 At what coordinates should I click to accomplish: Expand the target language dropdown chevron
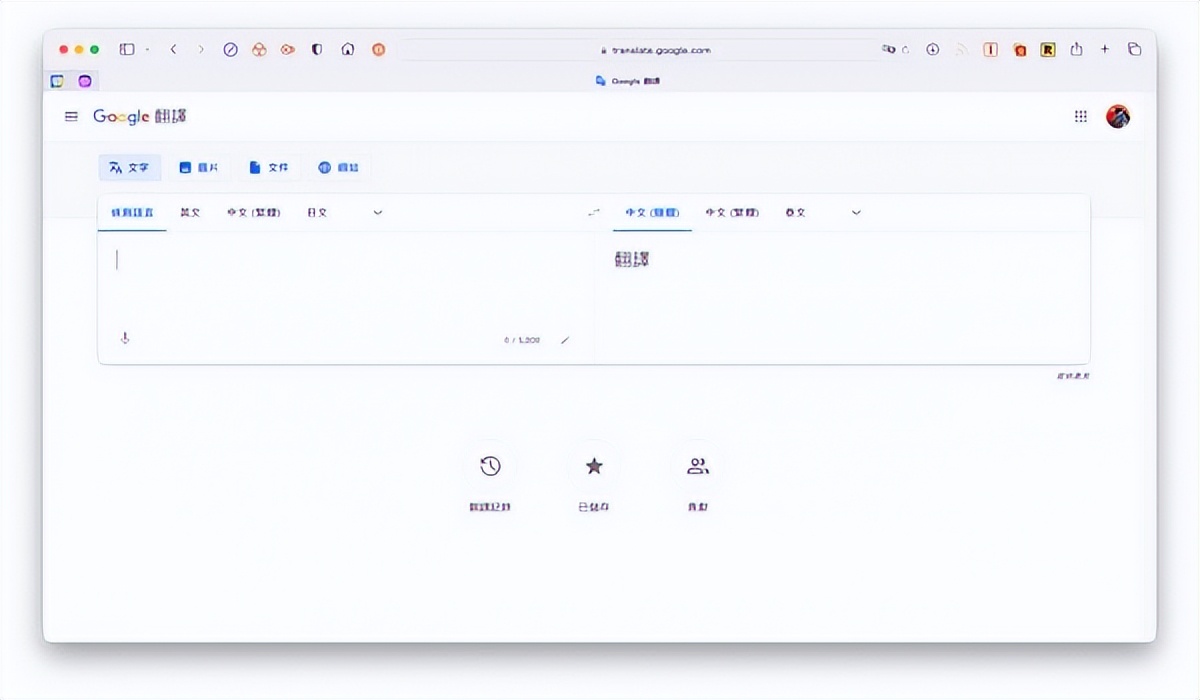point(856,212)
